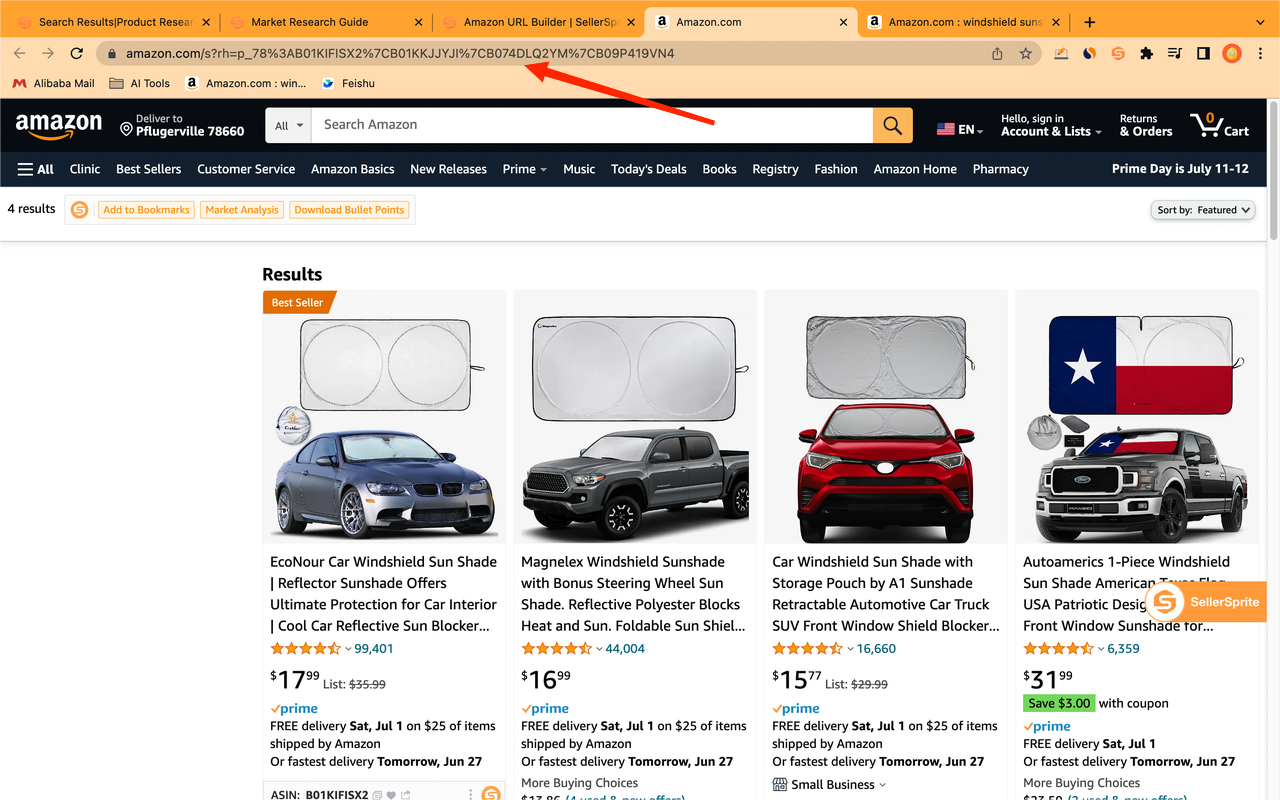Viewport: 1280px width, 800px height.
Task: Open the AI Tools bookmark folder
Action: point(140,83)
